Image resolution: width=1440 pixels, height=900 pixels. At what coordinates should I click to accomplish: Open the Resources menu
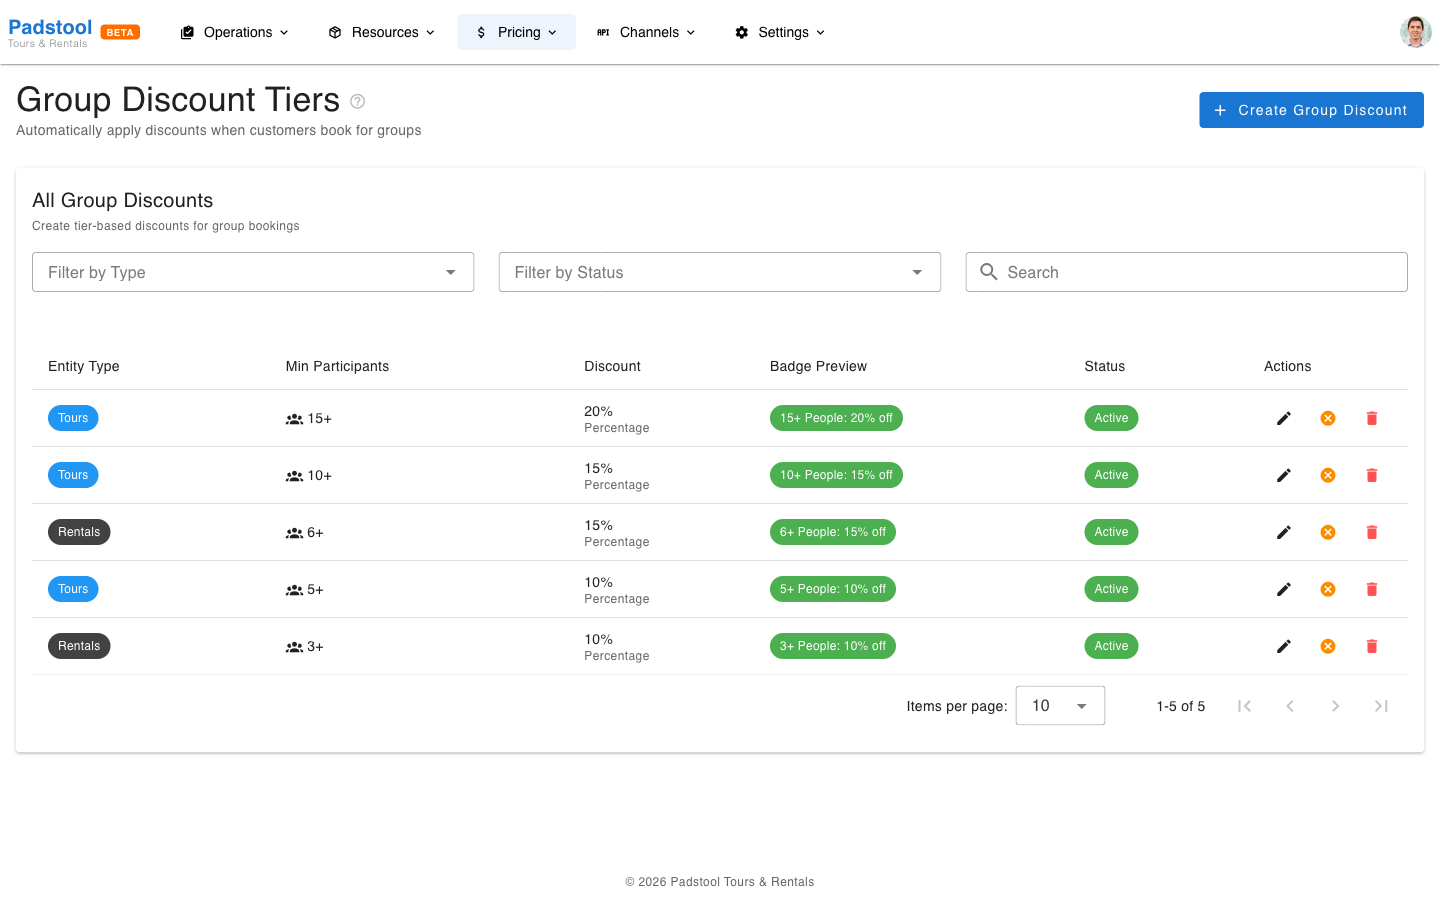click(x=382, y=32)
